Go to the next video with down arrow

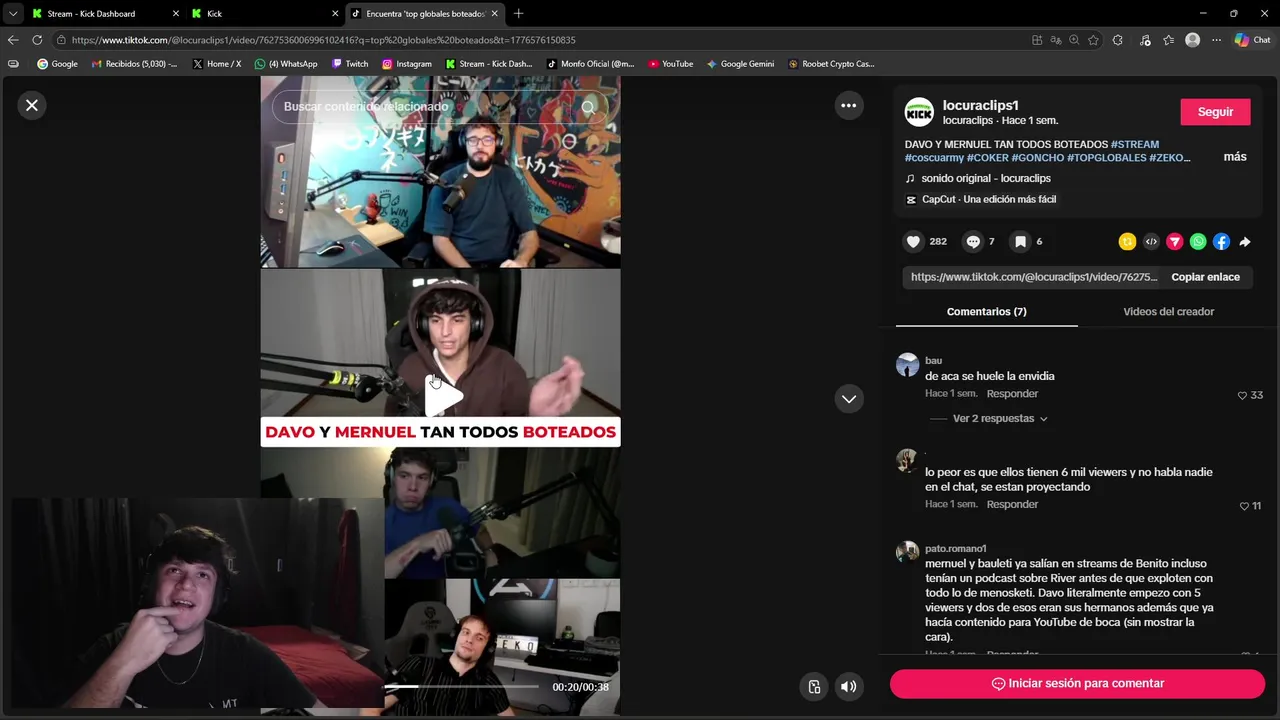[x=849, y=398]
